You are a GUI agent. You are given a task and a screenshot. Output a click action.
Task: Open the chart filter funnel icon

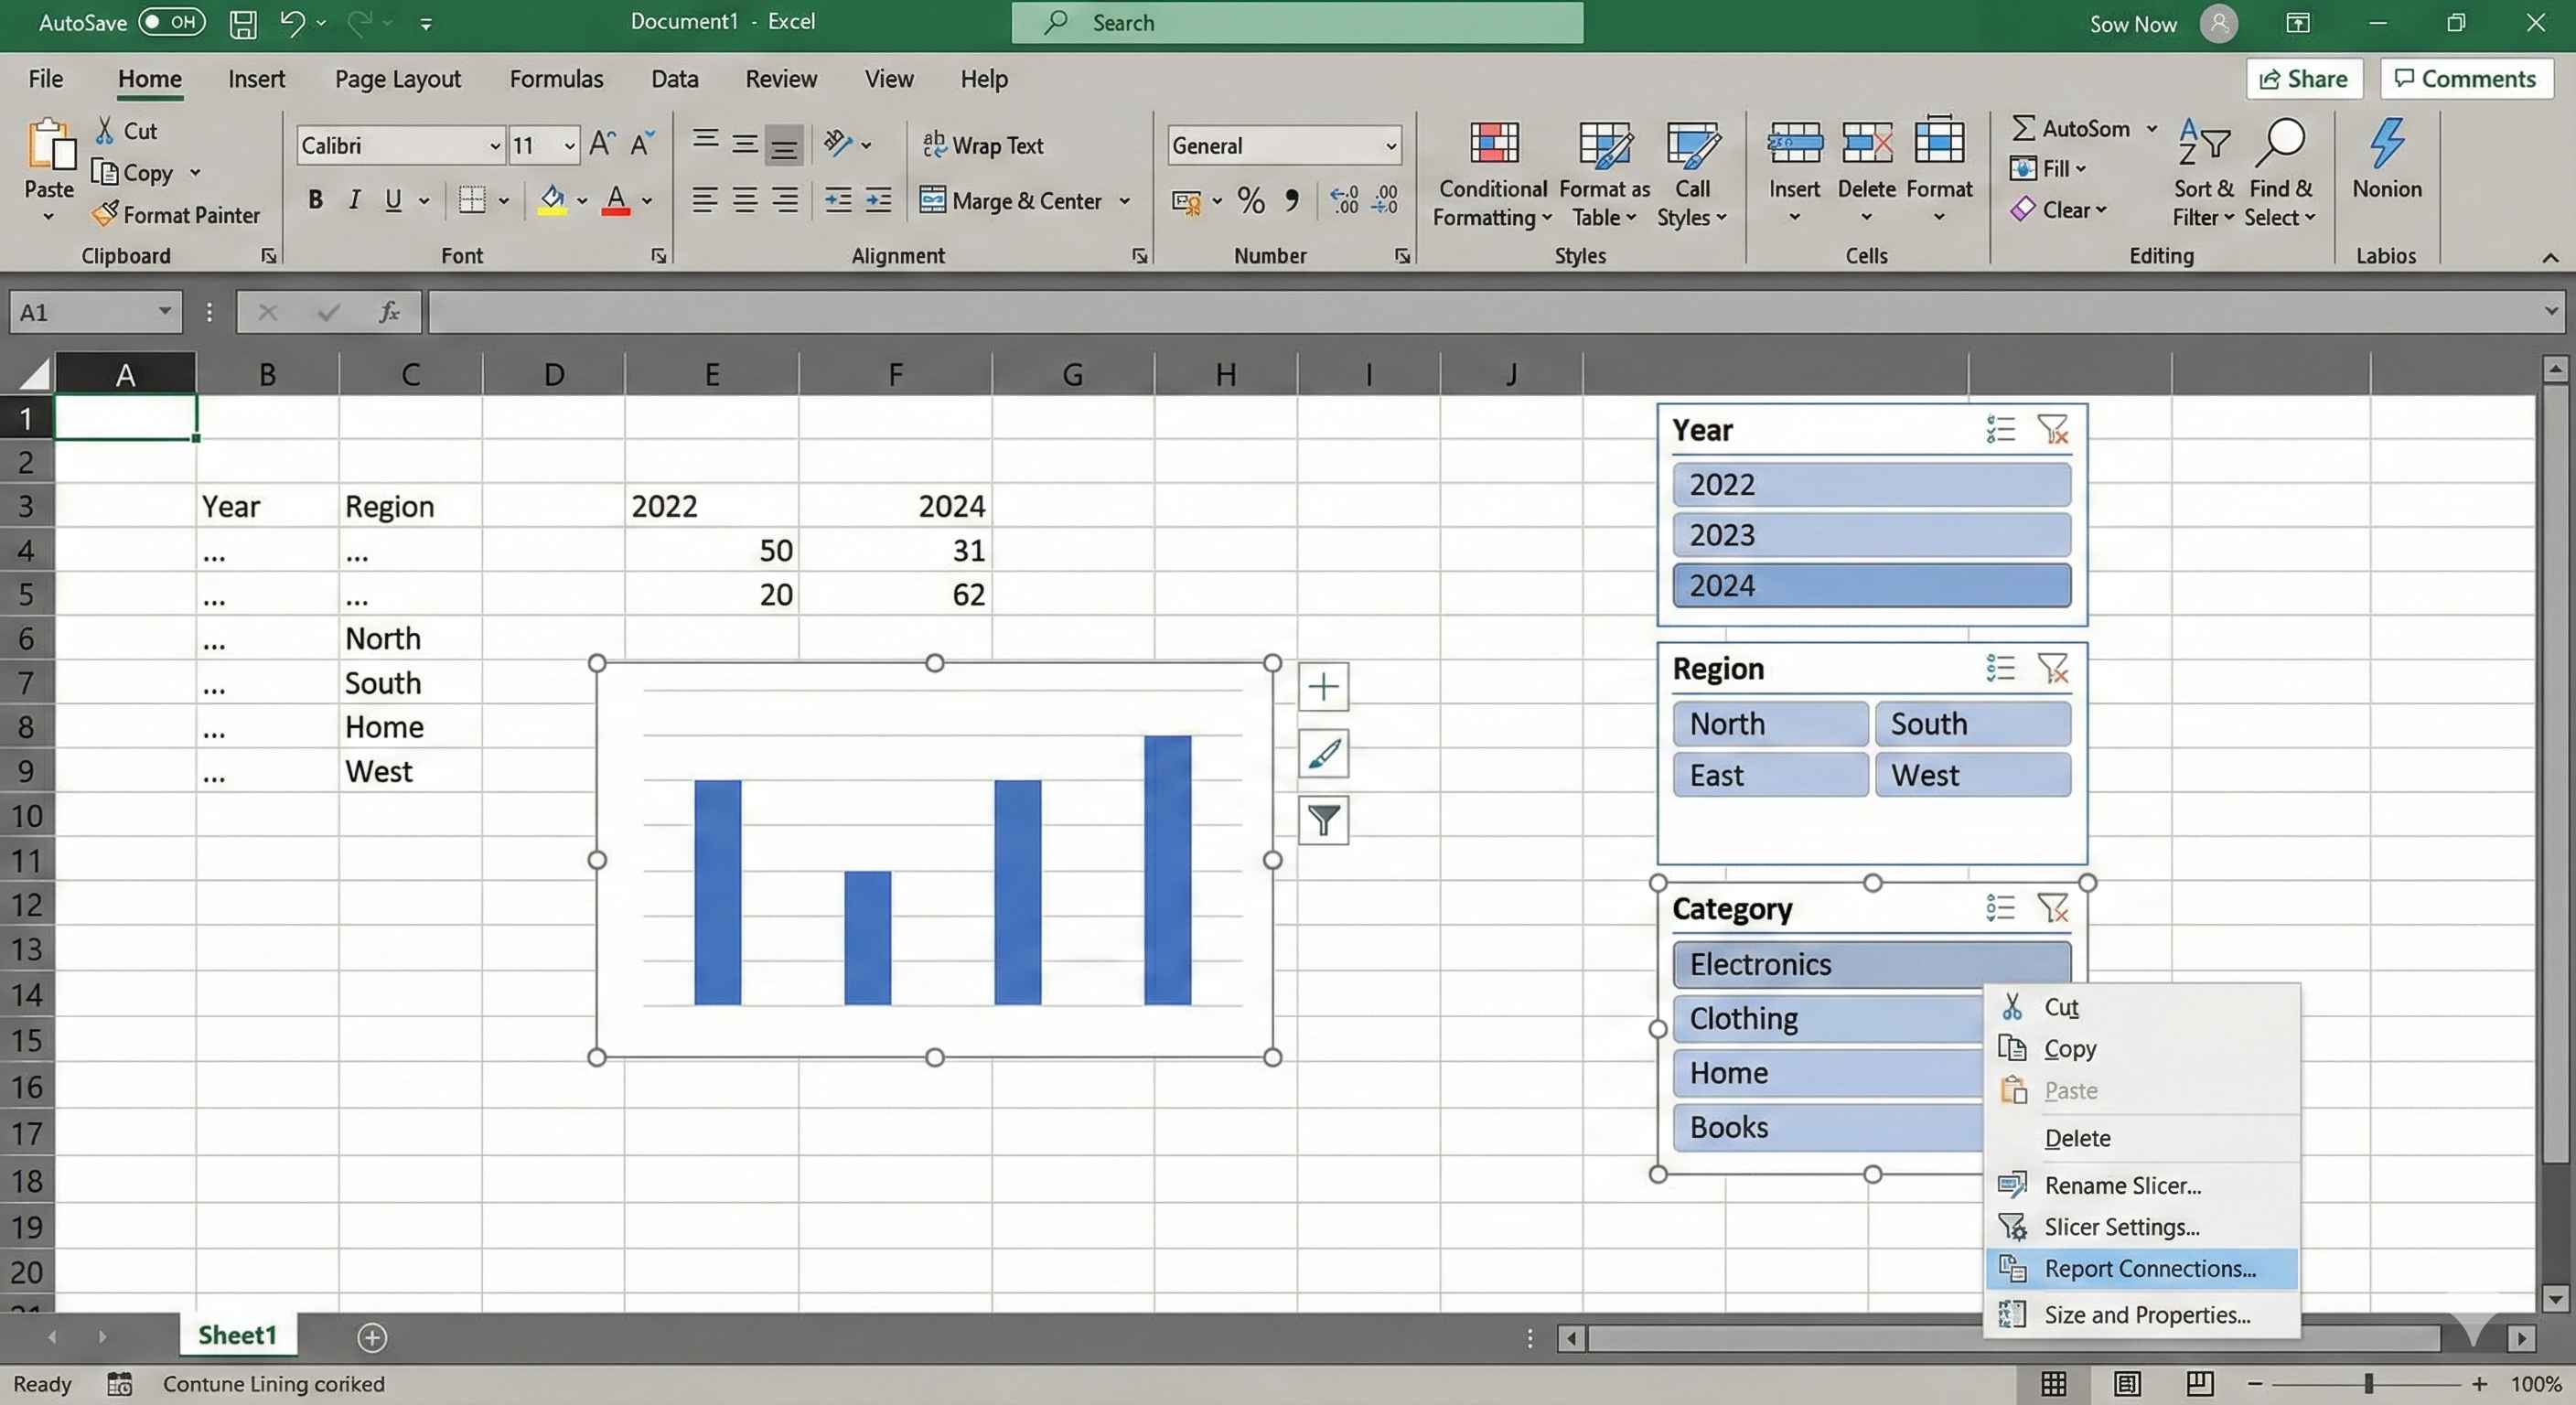pyautogui.click(x=1323, y=820)
